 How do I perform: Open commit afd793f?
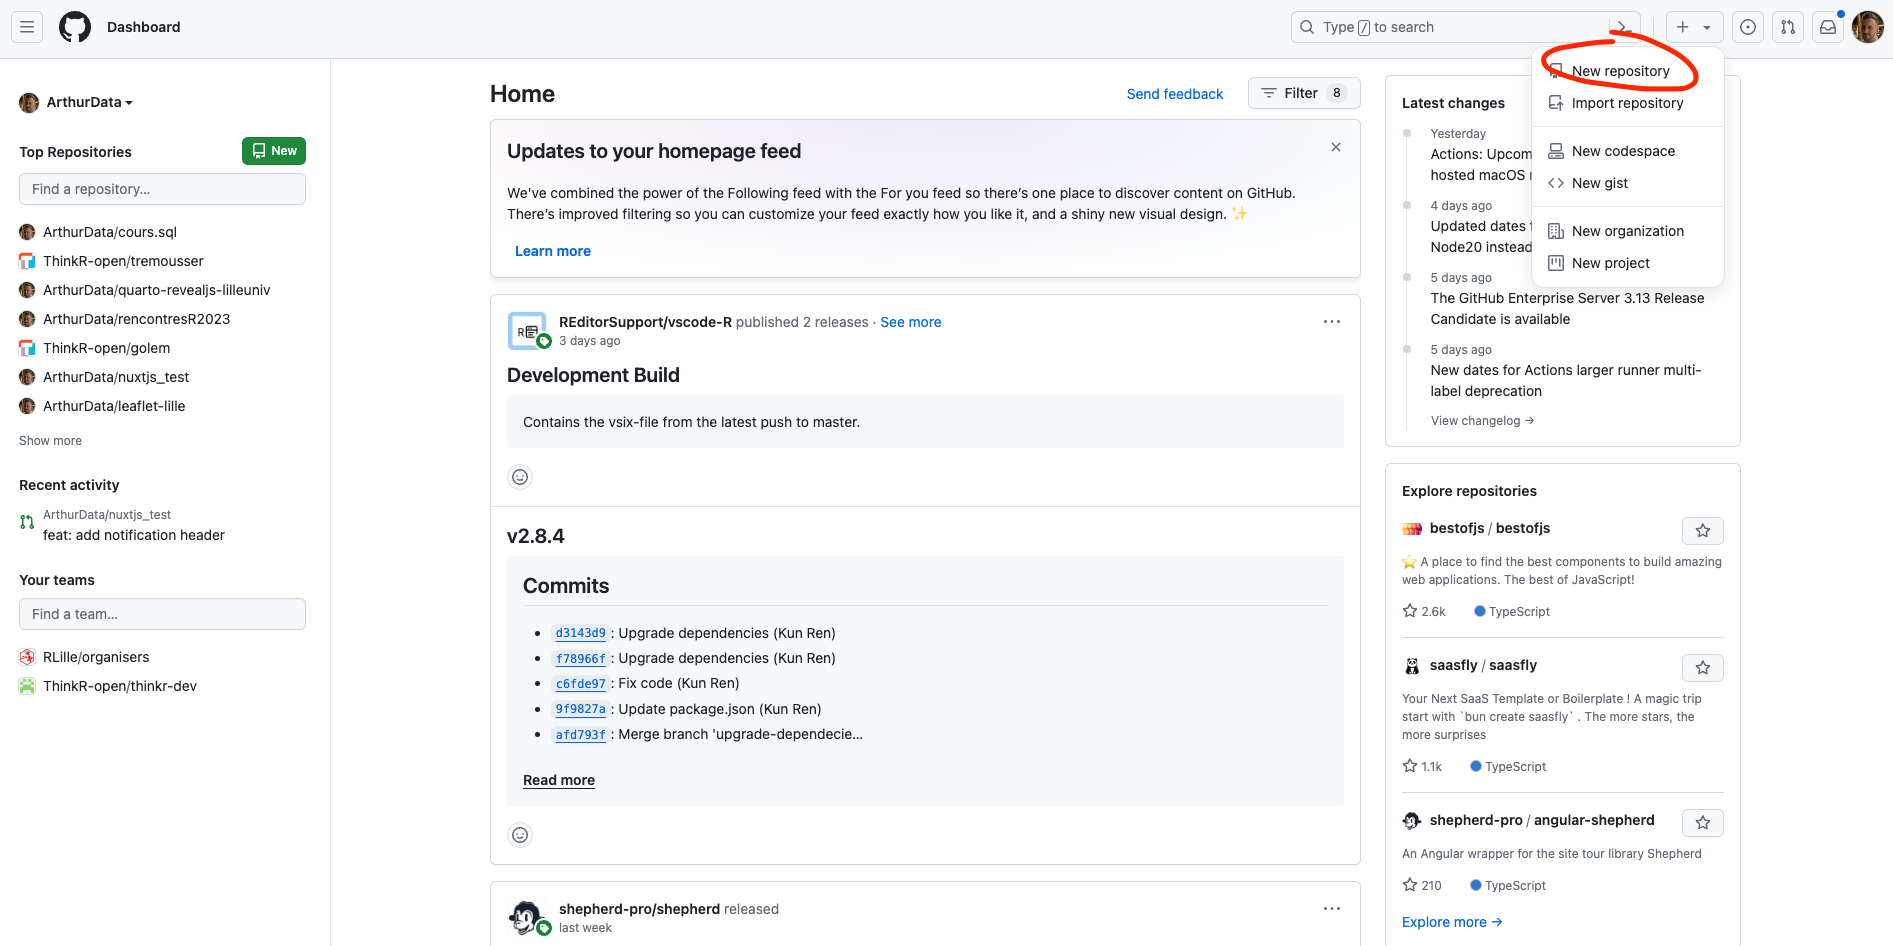581,734
